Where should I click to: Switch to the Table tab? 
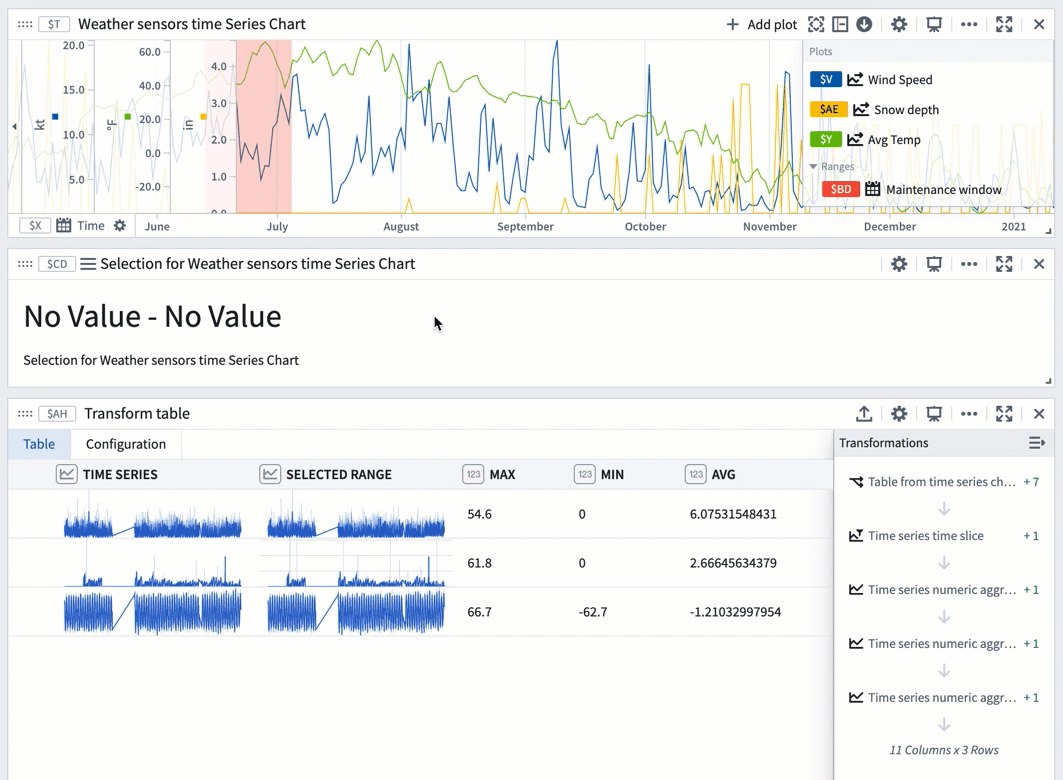pyautogui.click(x=39, y=444)
